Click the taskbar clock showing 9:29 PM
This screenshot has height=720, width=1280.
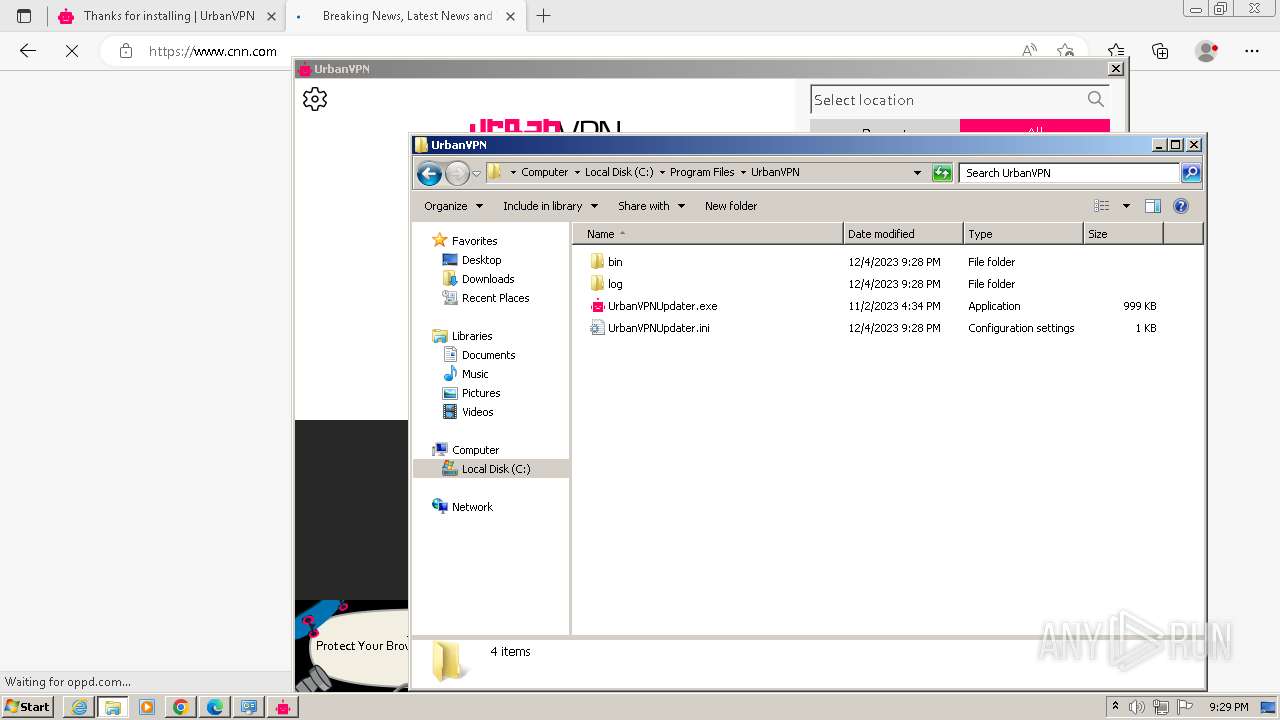(x=1228, y=707)
